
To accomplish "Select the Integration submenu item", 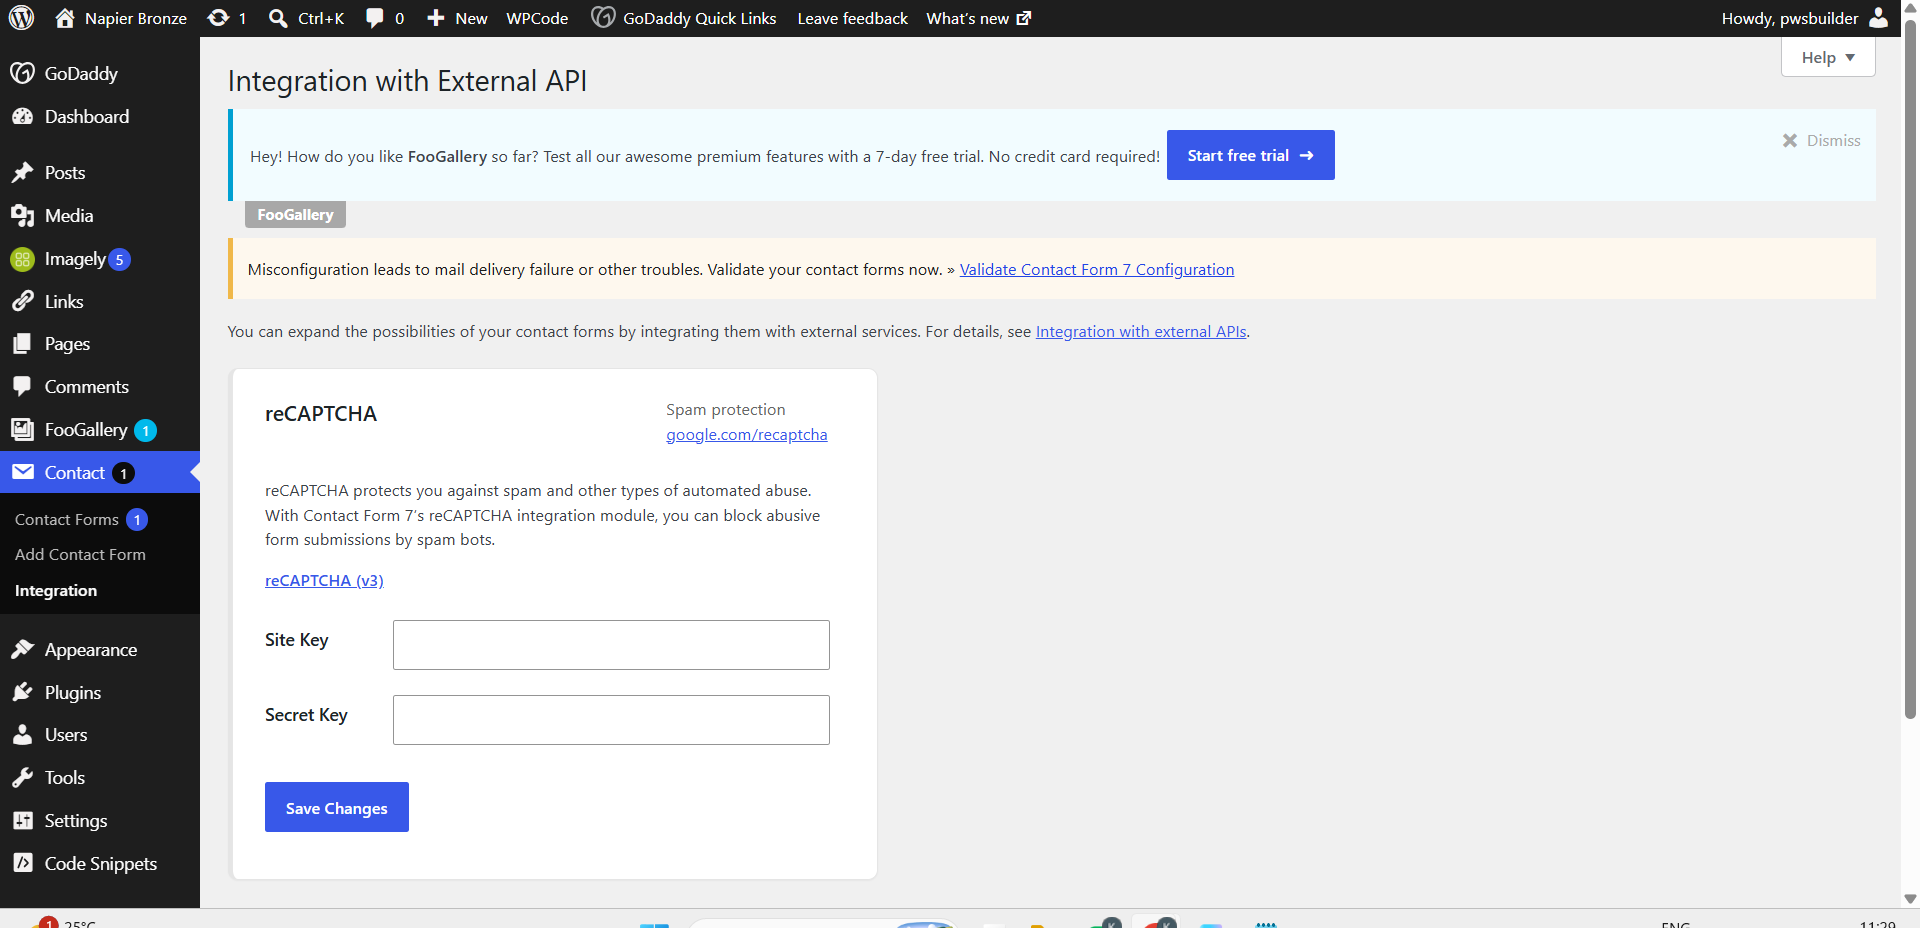I will tap(56, 590).
